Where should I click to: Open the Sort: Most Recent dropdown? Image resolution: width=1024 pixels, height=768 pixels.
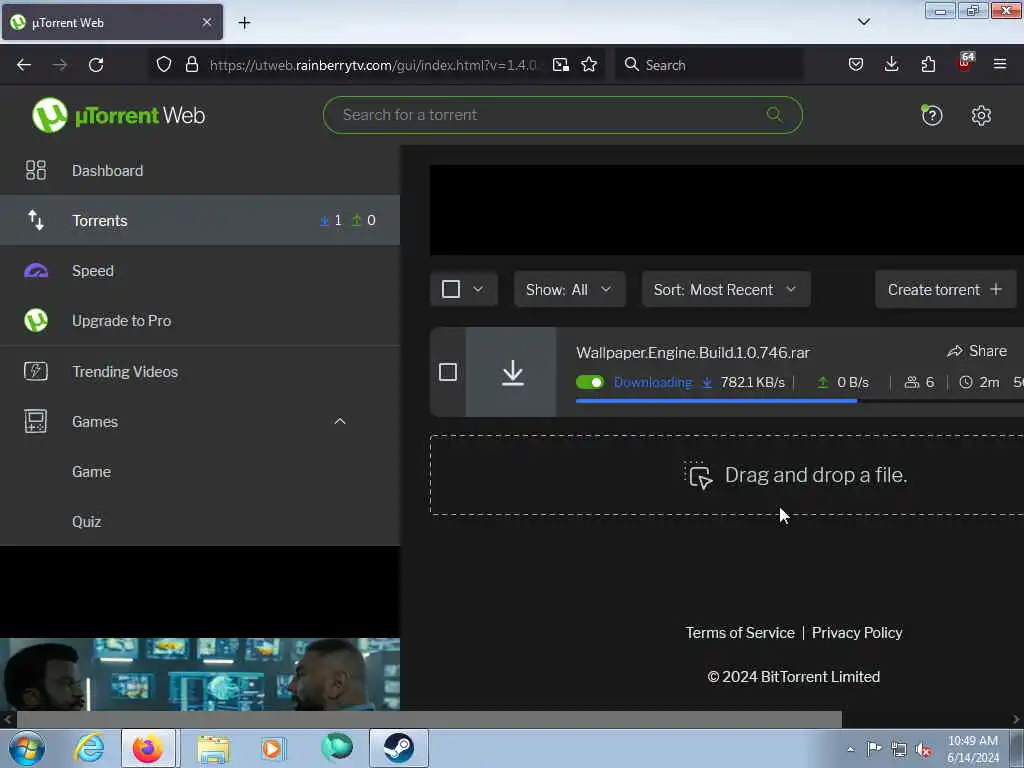coord(726,289)
